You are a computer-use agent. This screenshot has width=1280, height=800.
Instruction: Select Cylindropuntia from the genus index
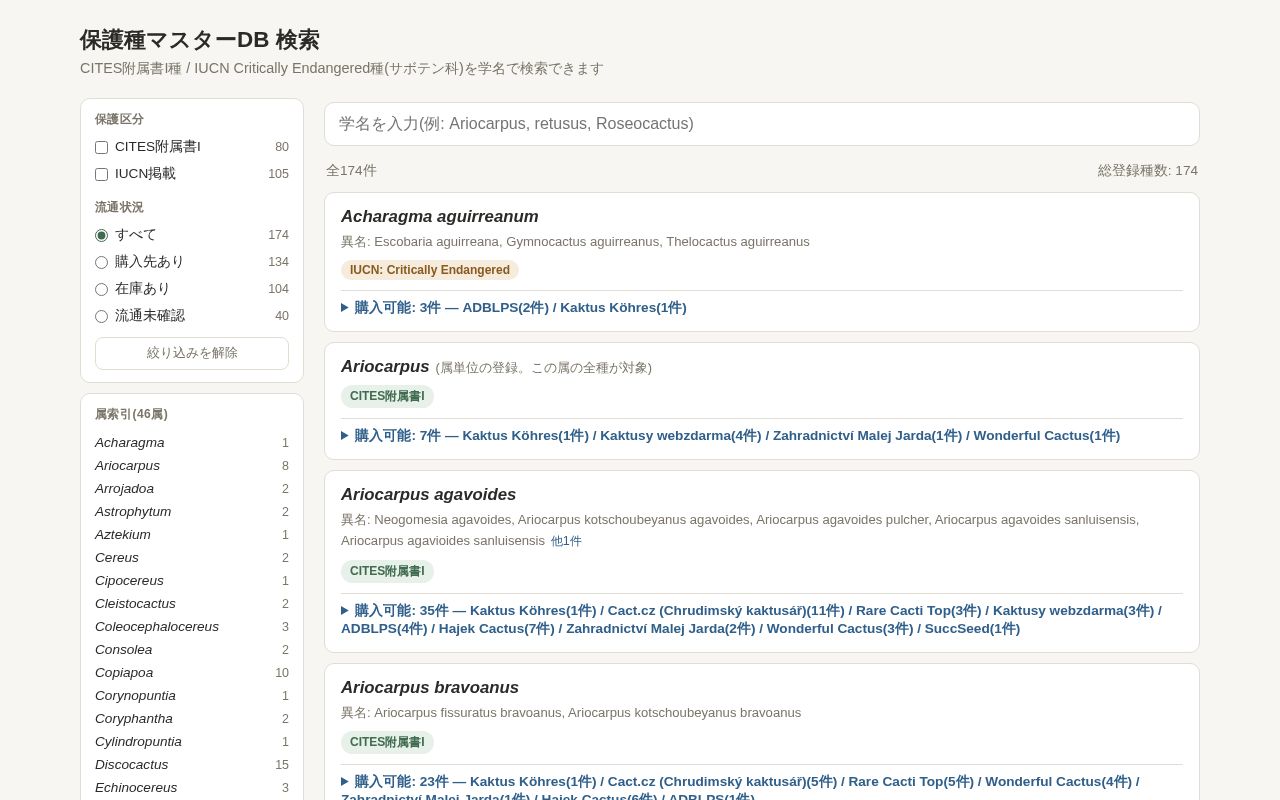click(192, 742)
